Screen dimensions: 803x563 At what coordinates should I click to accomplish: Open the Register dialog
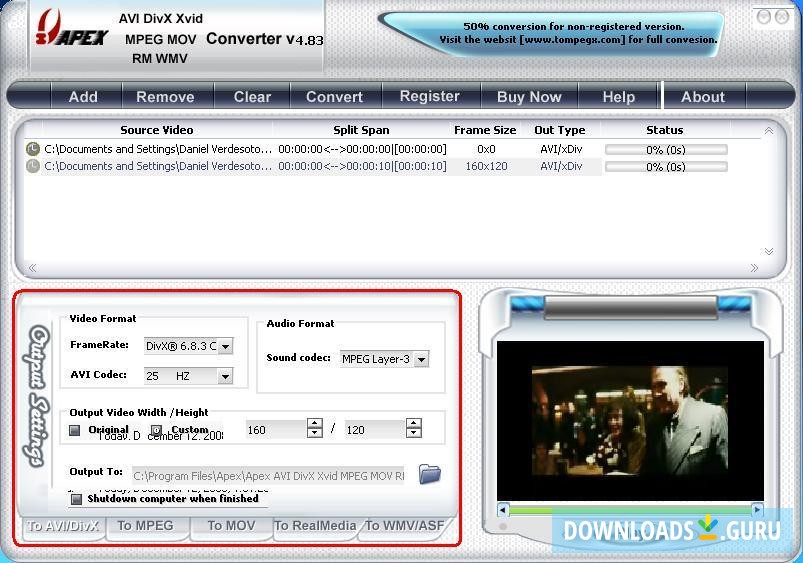point(430,96)
